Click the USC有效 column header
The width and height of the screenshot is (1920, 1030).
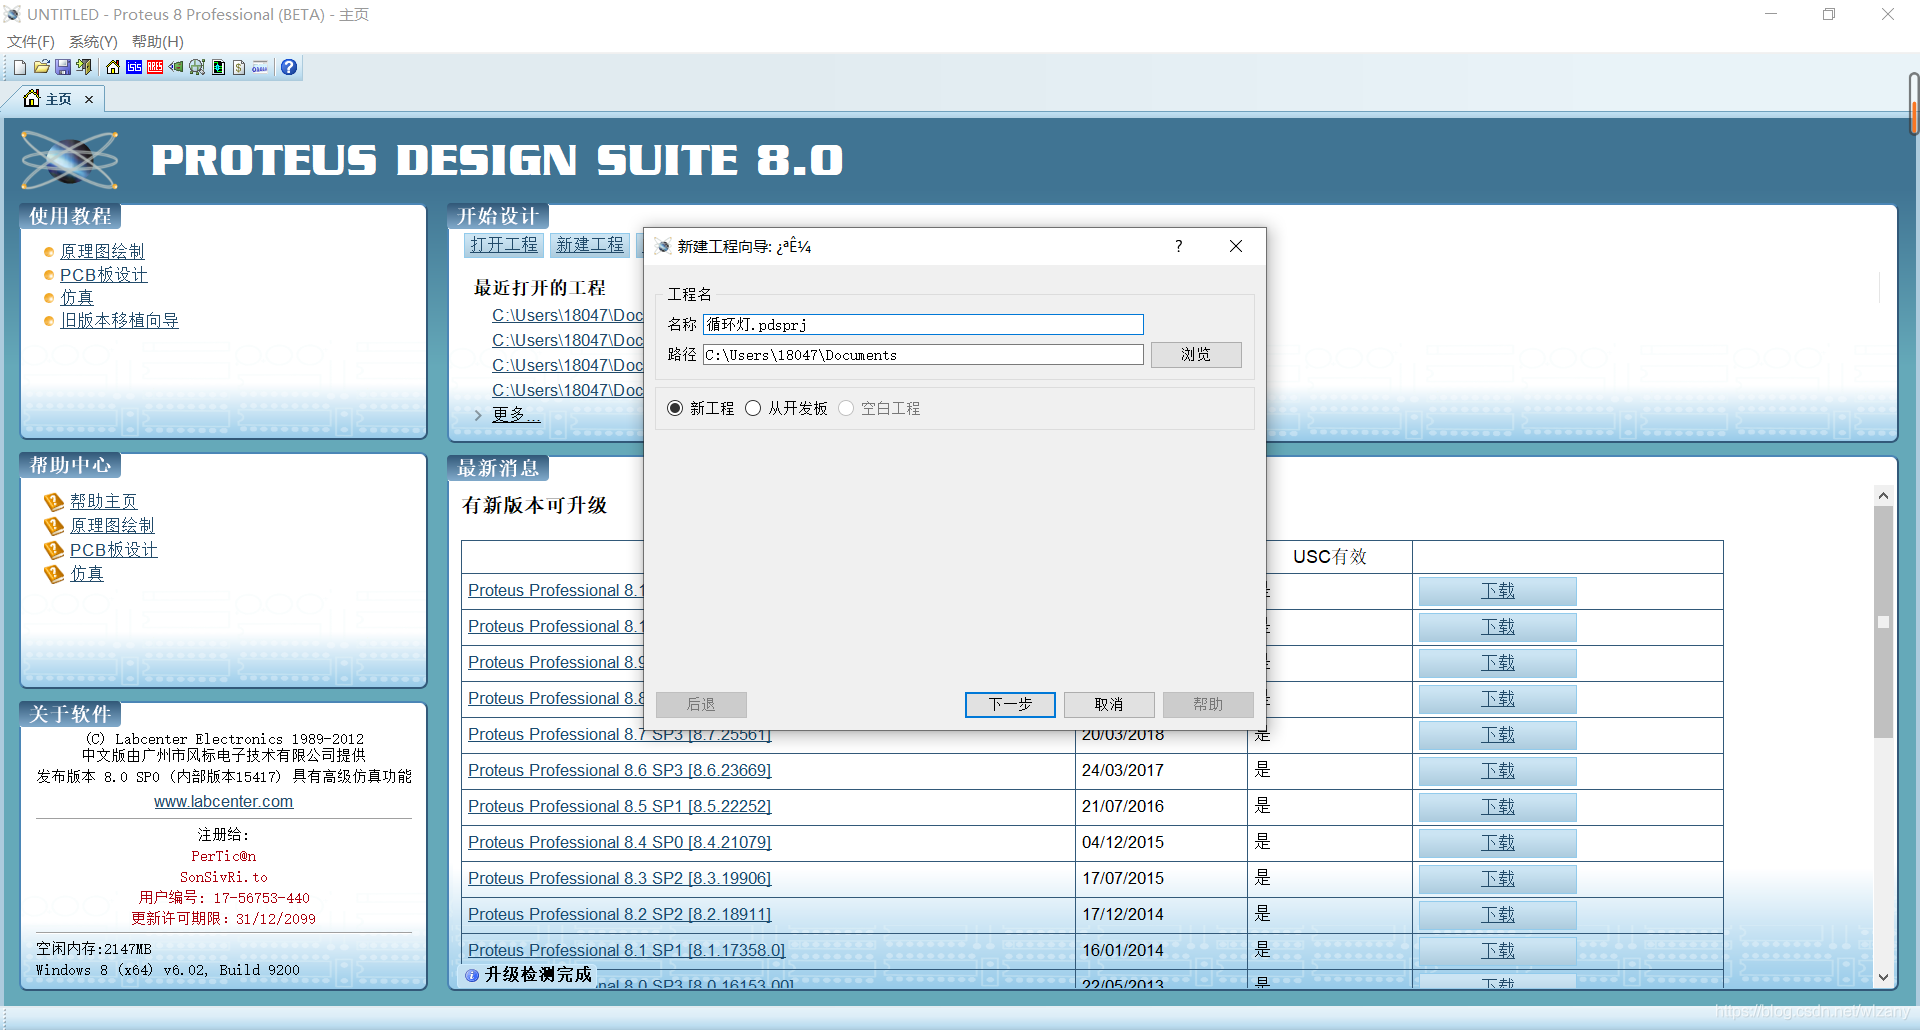[1330, 557]
